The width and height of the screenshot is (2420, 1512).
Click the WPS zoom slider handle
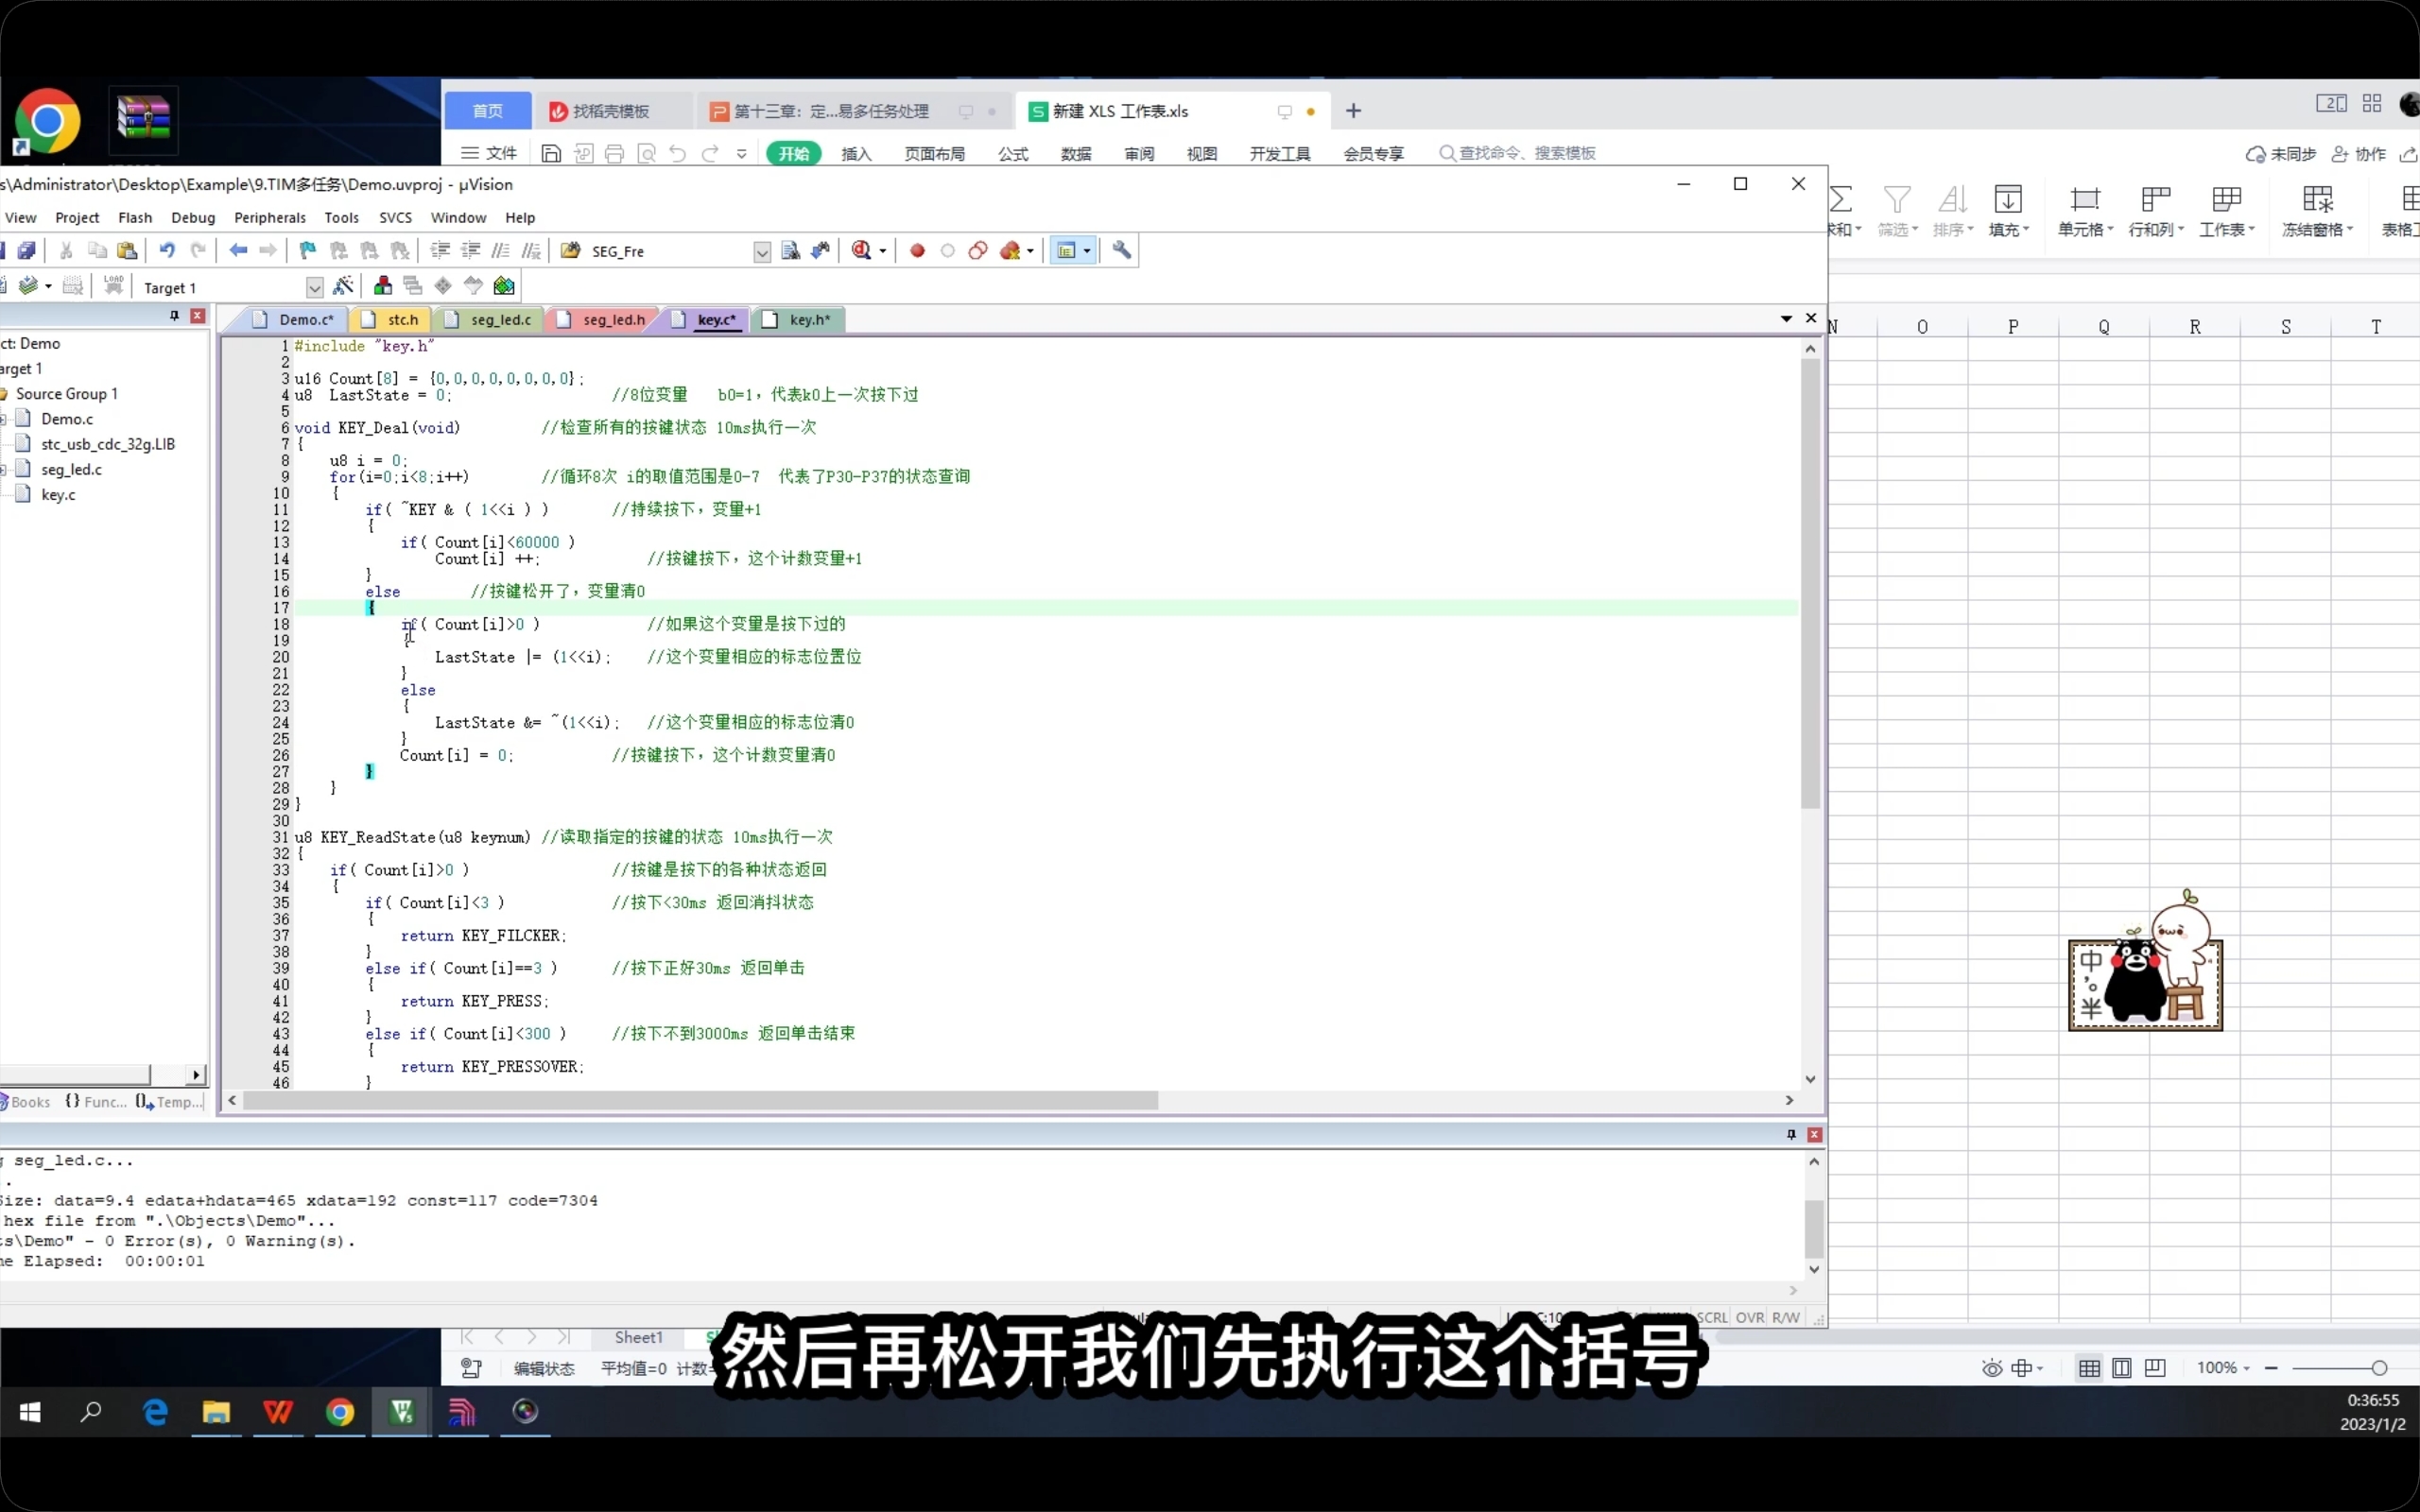[2379, 1368]
